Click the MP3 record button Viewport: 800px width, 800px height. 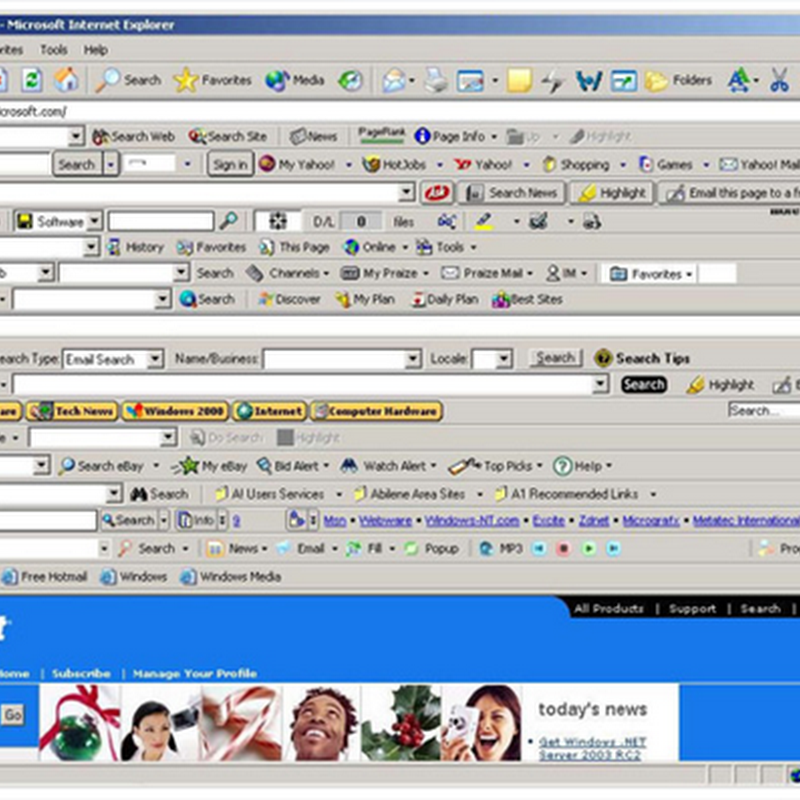coord(563,548)
